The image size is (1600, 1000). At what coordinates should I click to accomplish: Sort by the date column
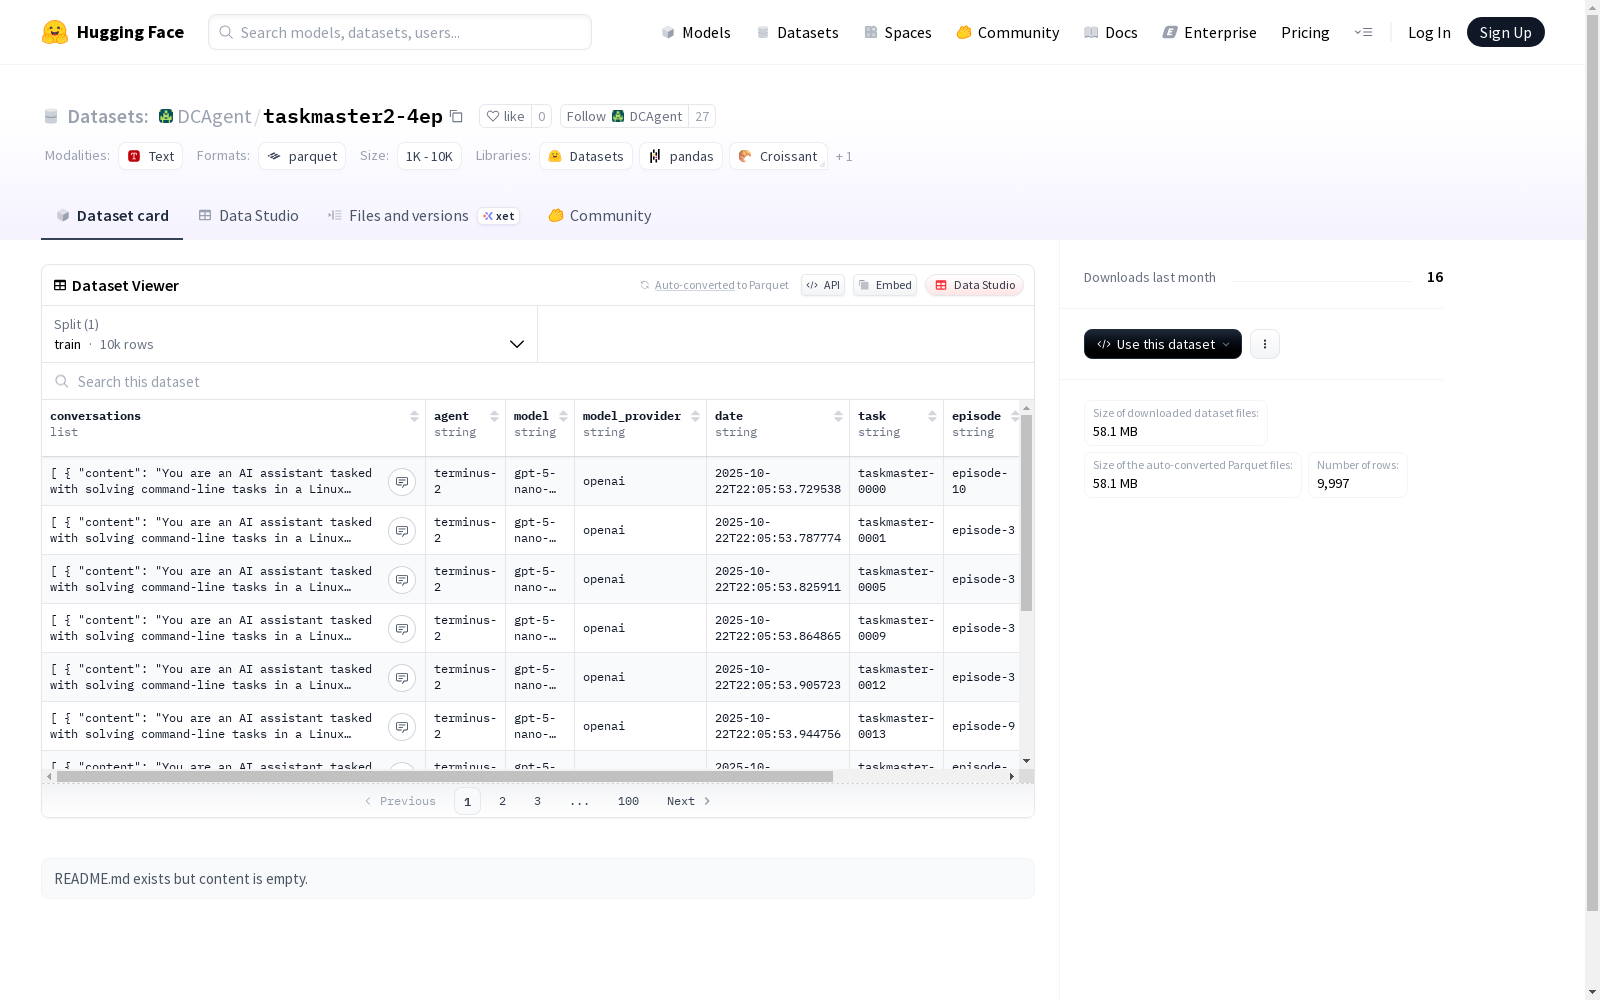(838, 416)
